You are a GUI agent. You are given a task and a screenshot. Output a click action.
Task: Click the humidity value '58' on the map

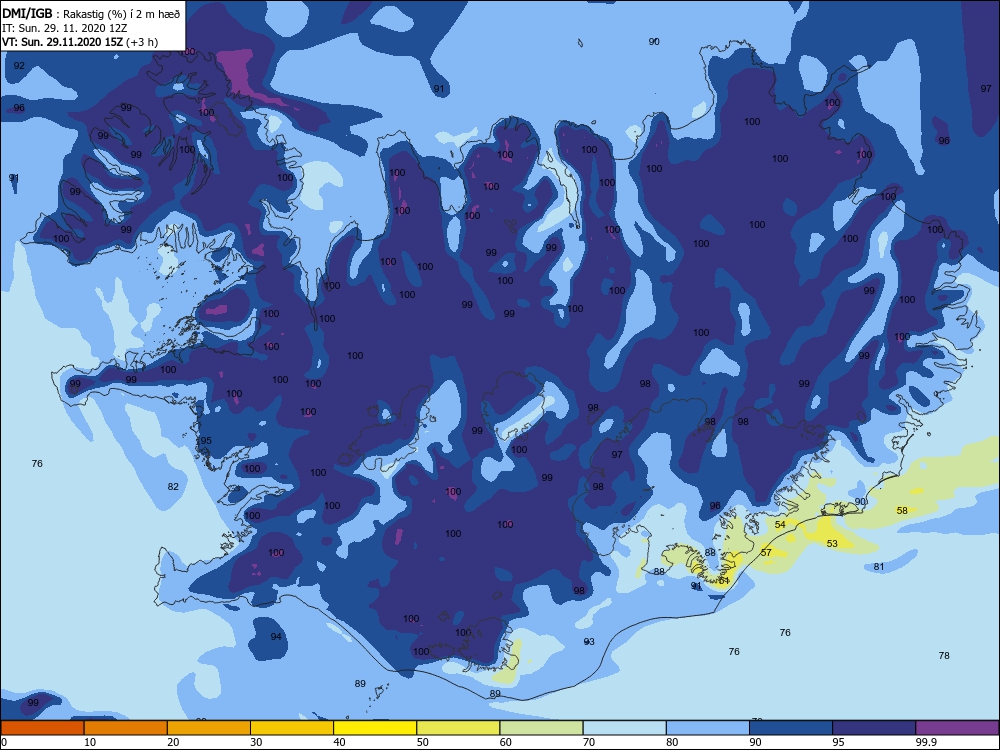(902, 510)
